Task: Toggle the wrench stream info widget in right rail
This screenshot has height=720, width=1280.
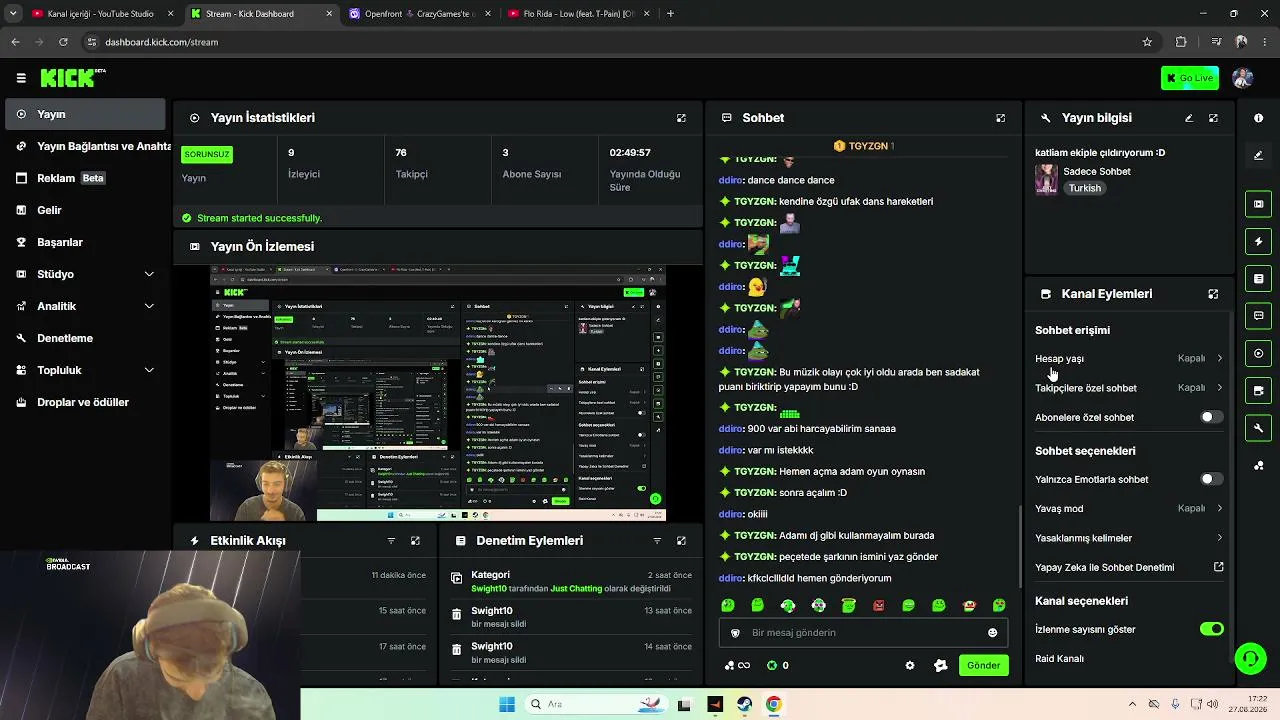Action: pyautogui.click(x=1258, y=428)
